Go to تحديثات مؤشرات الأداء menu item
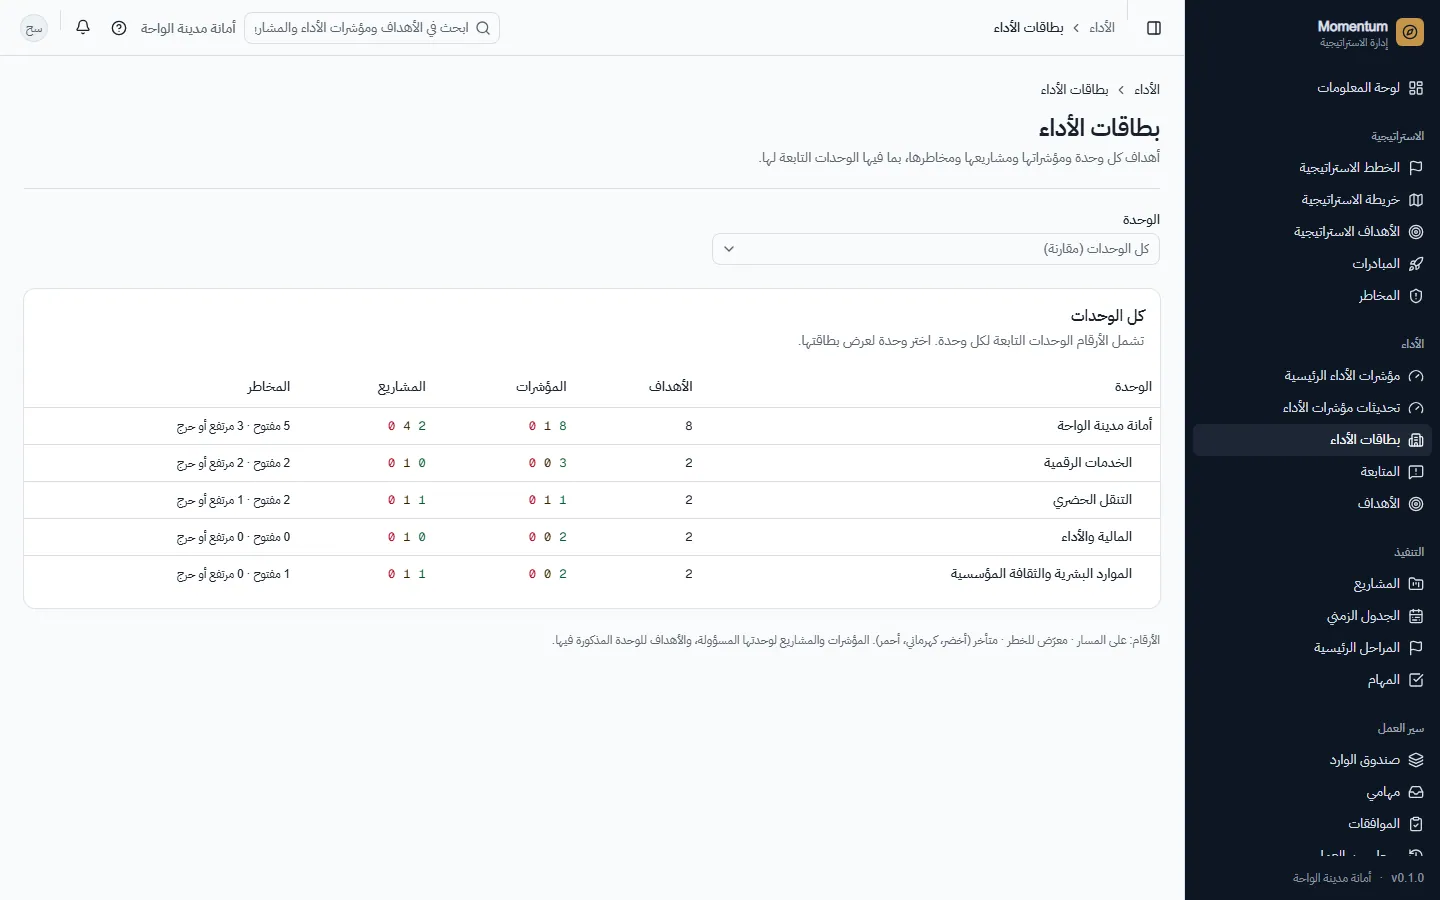 coord(1312,408)
